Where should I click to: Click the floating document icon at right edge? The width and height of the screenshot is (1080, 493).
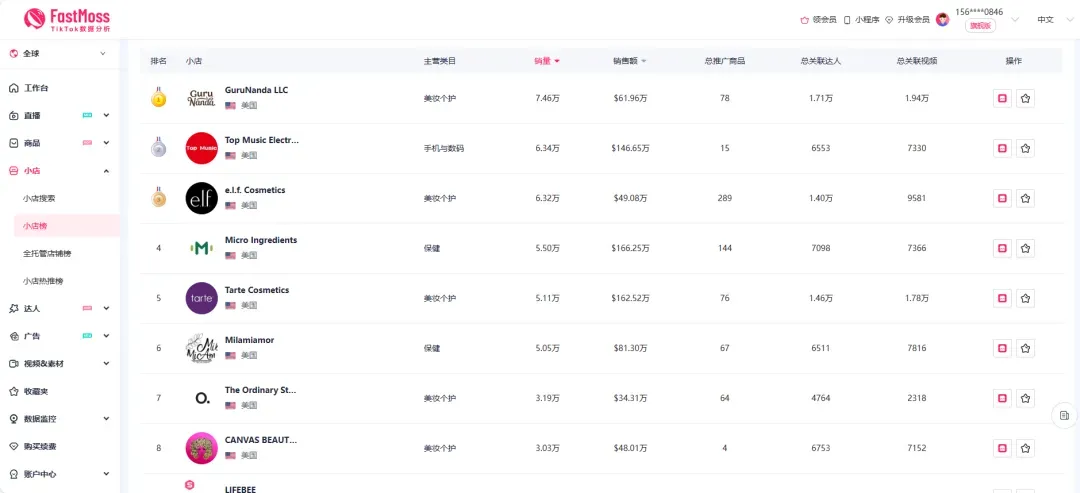pyautogui.click(x=1064, y=415)
